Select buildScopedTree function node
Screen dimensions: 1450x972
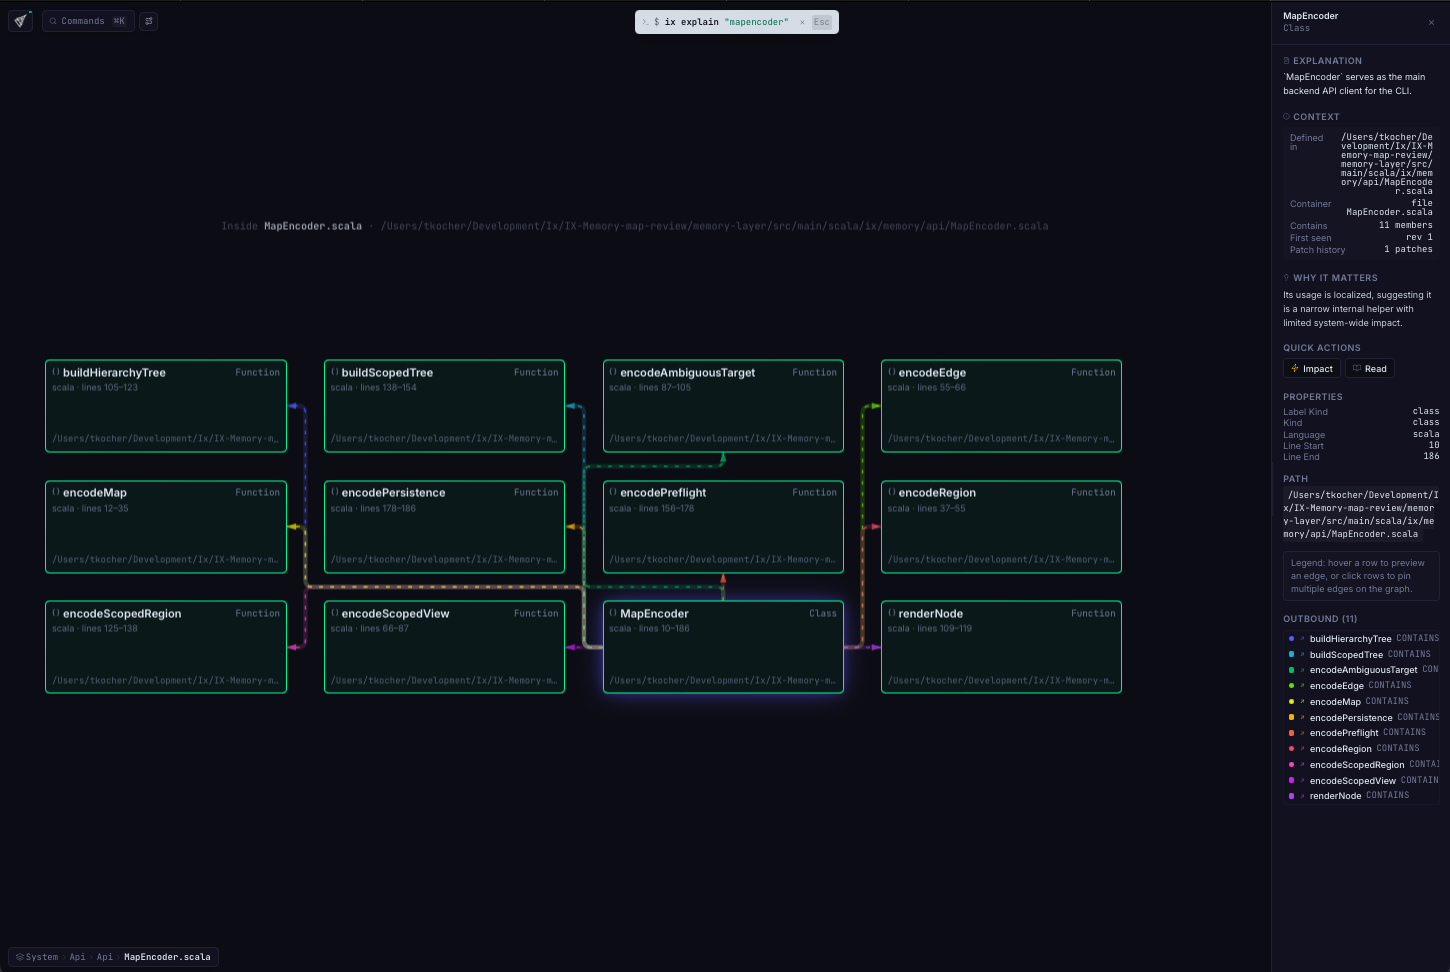pyautogui.click(x=445, y=406)
